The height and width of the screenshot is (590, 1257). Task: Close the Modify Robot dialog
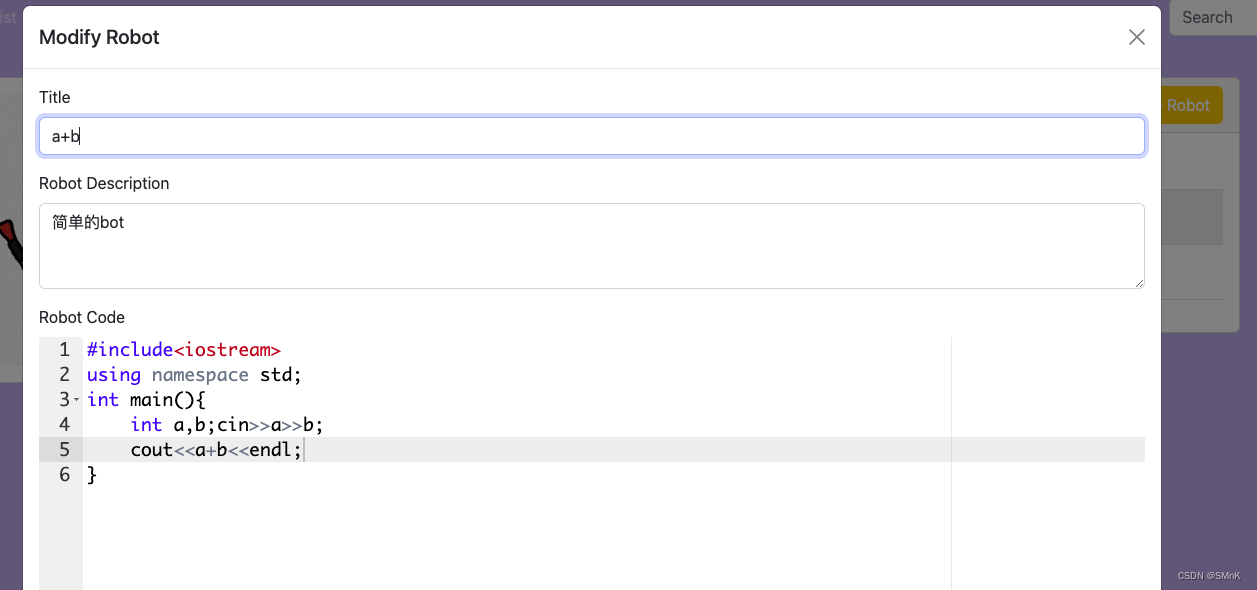1136,37
